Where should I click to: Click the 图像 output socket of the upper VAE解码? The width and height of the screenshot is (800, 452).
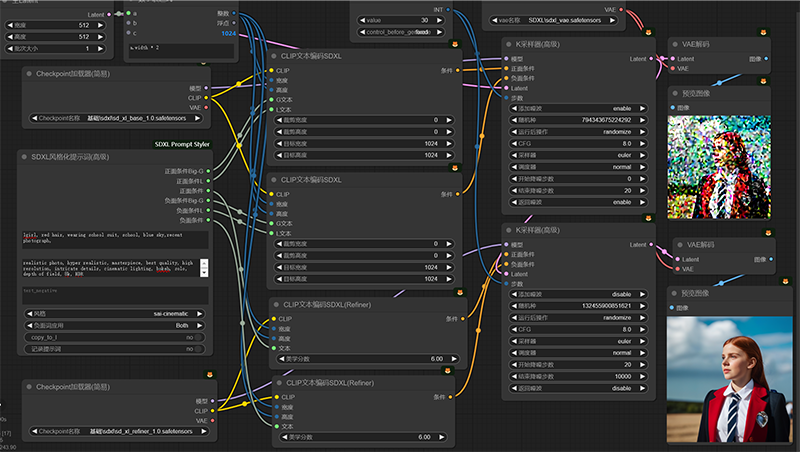coord(766,59)
